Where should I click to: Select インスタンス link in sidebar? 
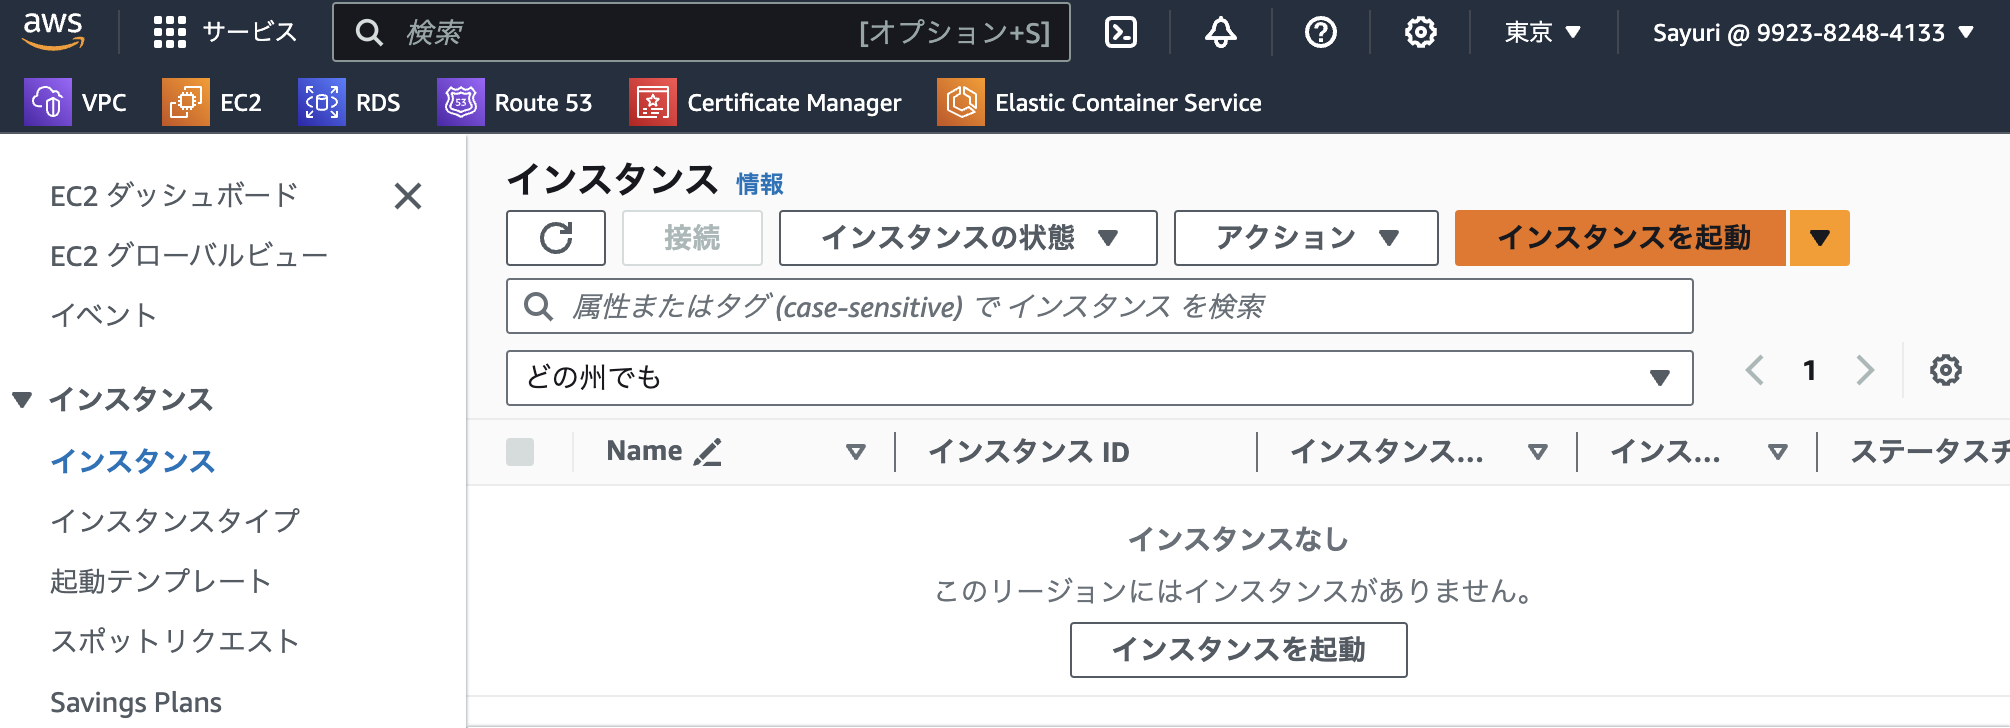click(x=133, y=461)
